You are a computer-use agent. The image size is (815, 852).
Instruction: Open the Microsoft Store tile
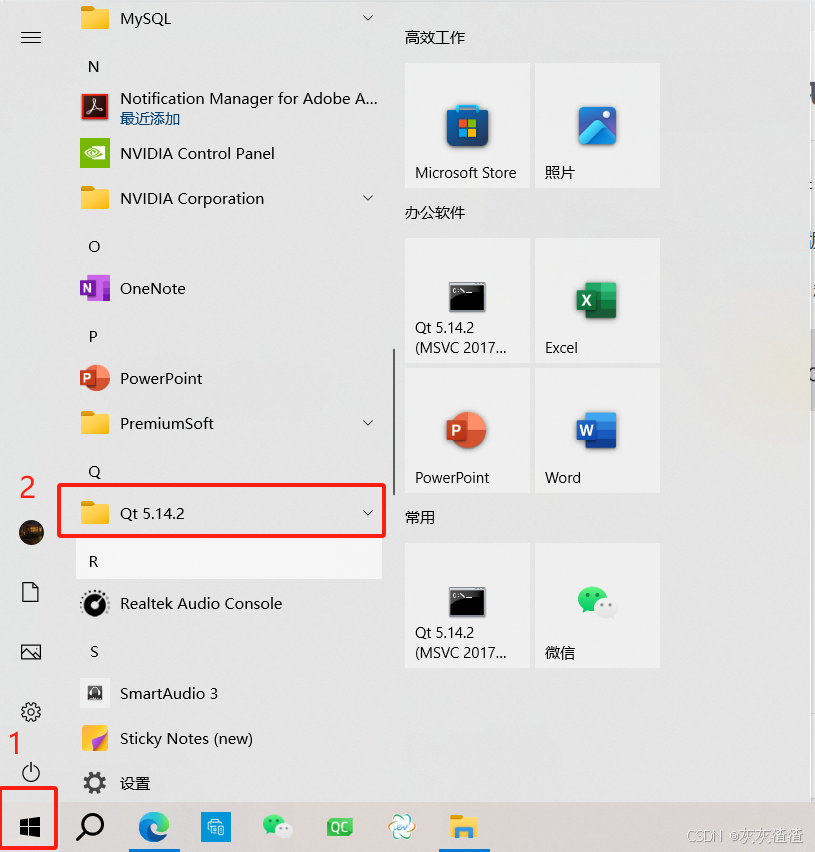pos(467,126)
